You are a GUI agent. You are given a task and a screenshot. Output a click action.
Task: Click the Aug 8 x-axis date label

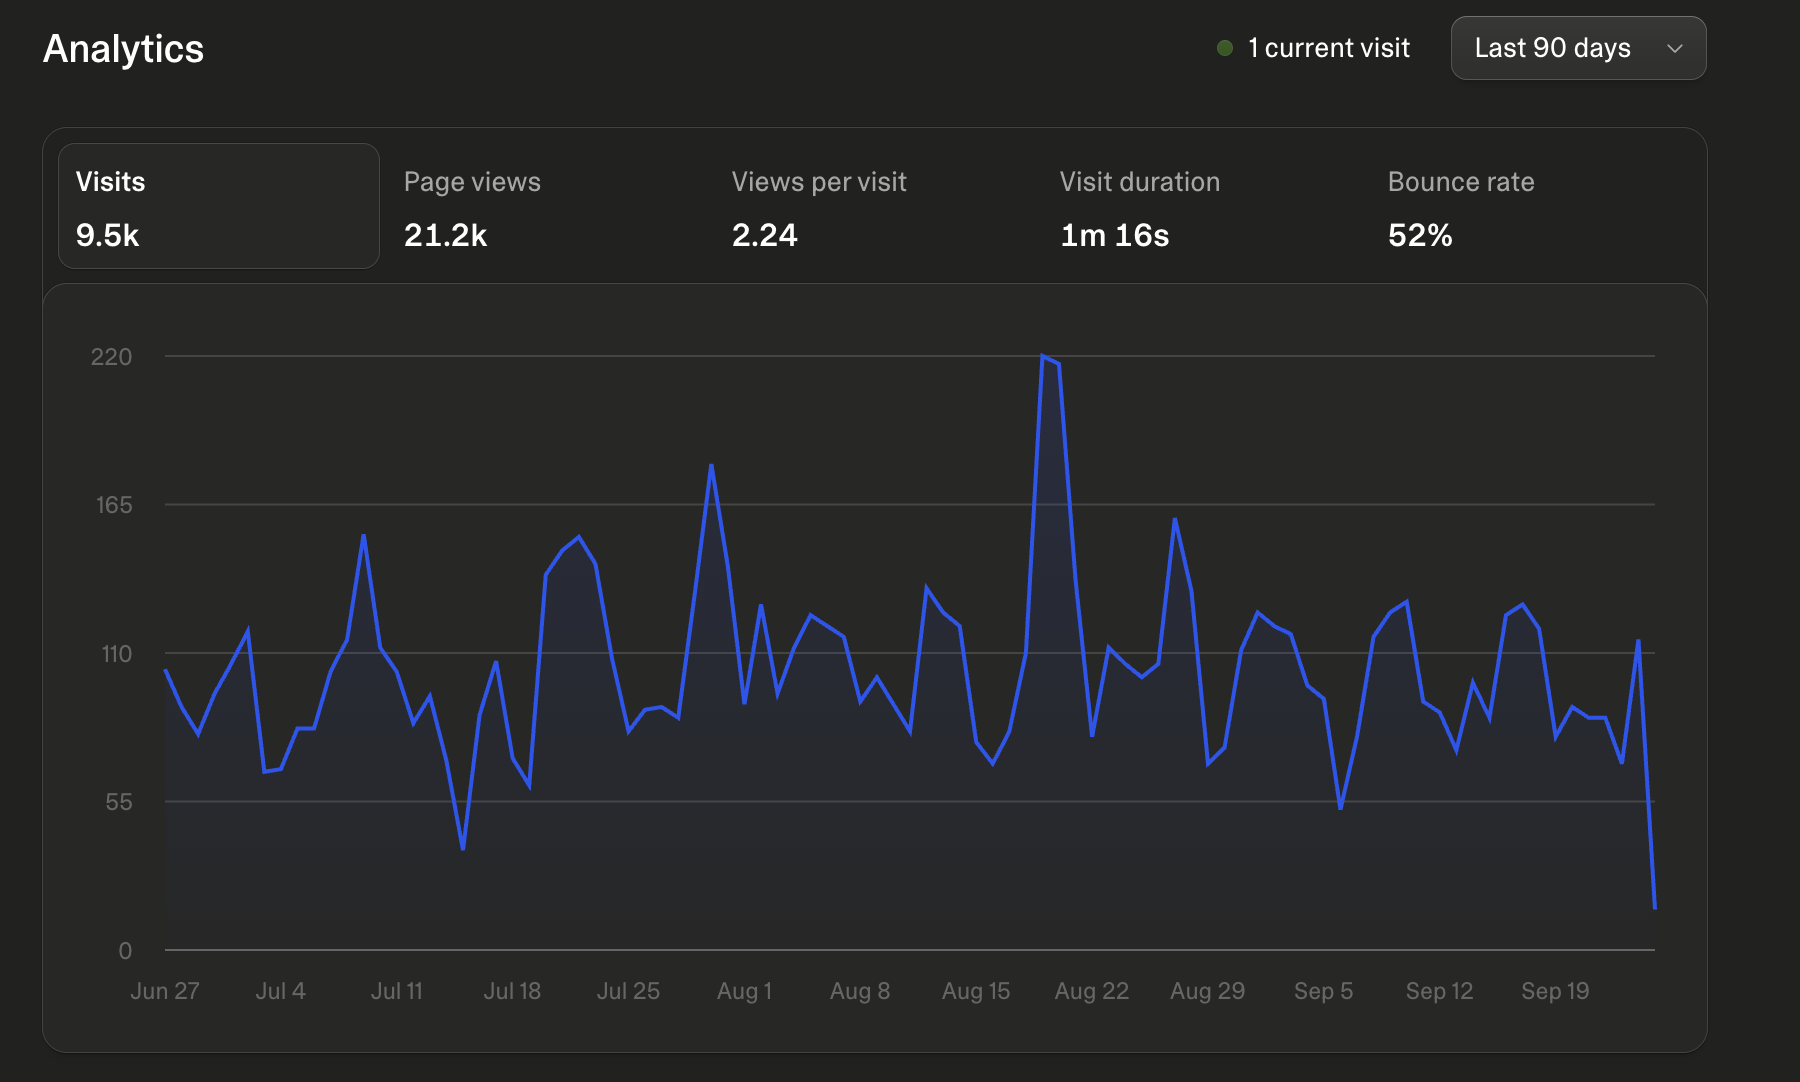pos(860,991)
